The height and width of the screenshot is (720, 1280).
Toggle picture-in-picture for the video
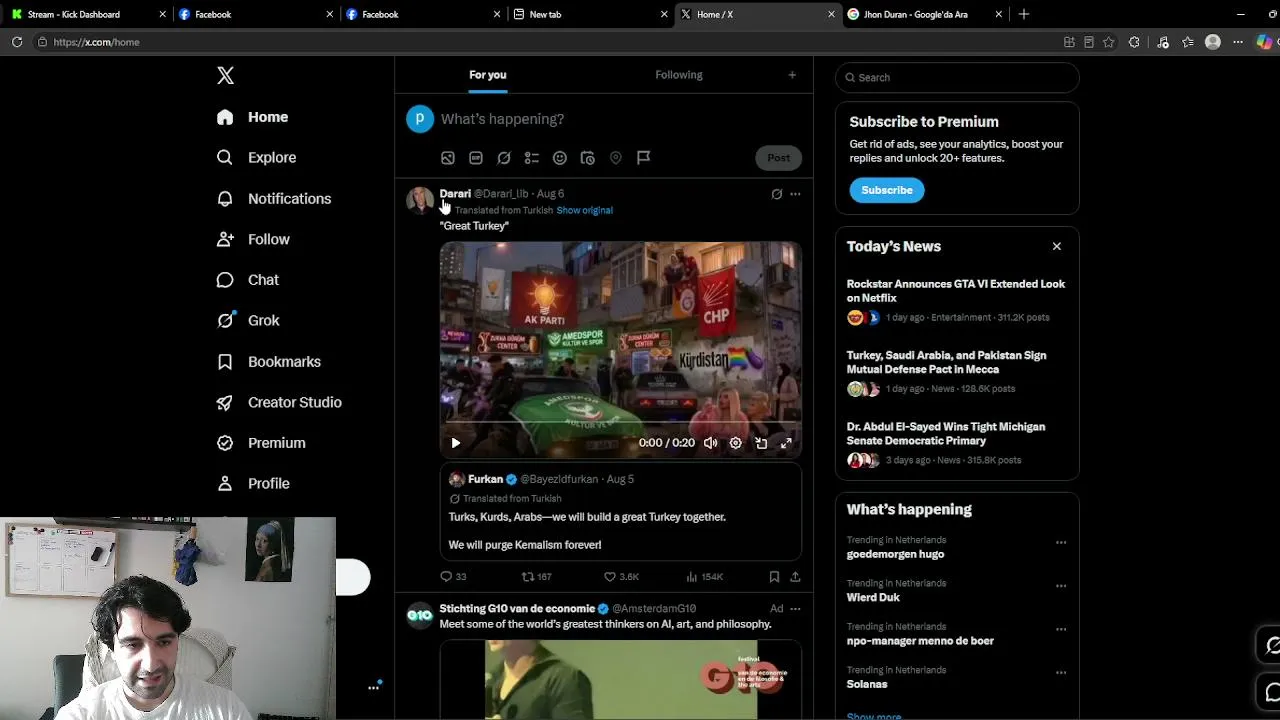pyautogui.click(x=761, y=443)
